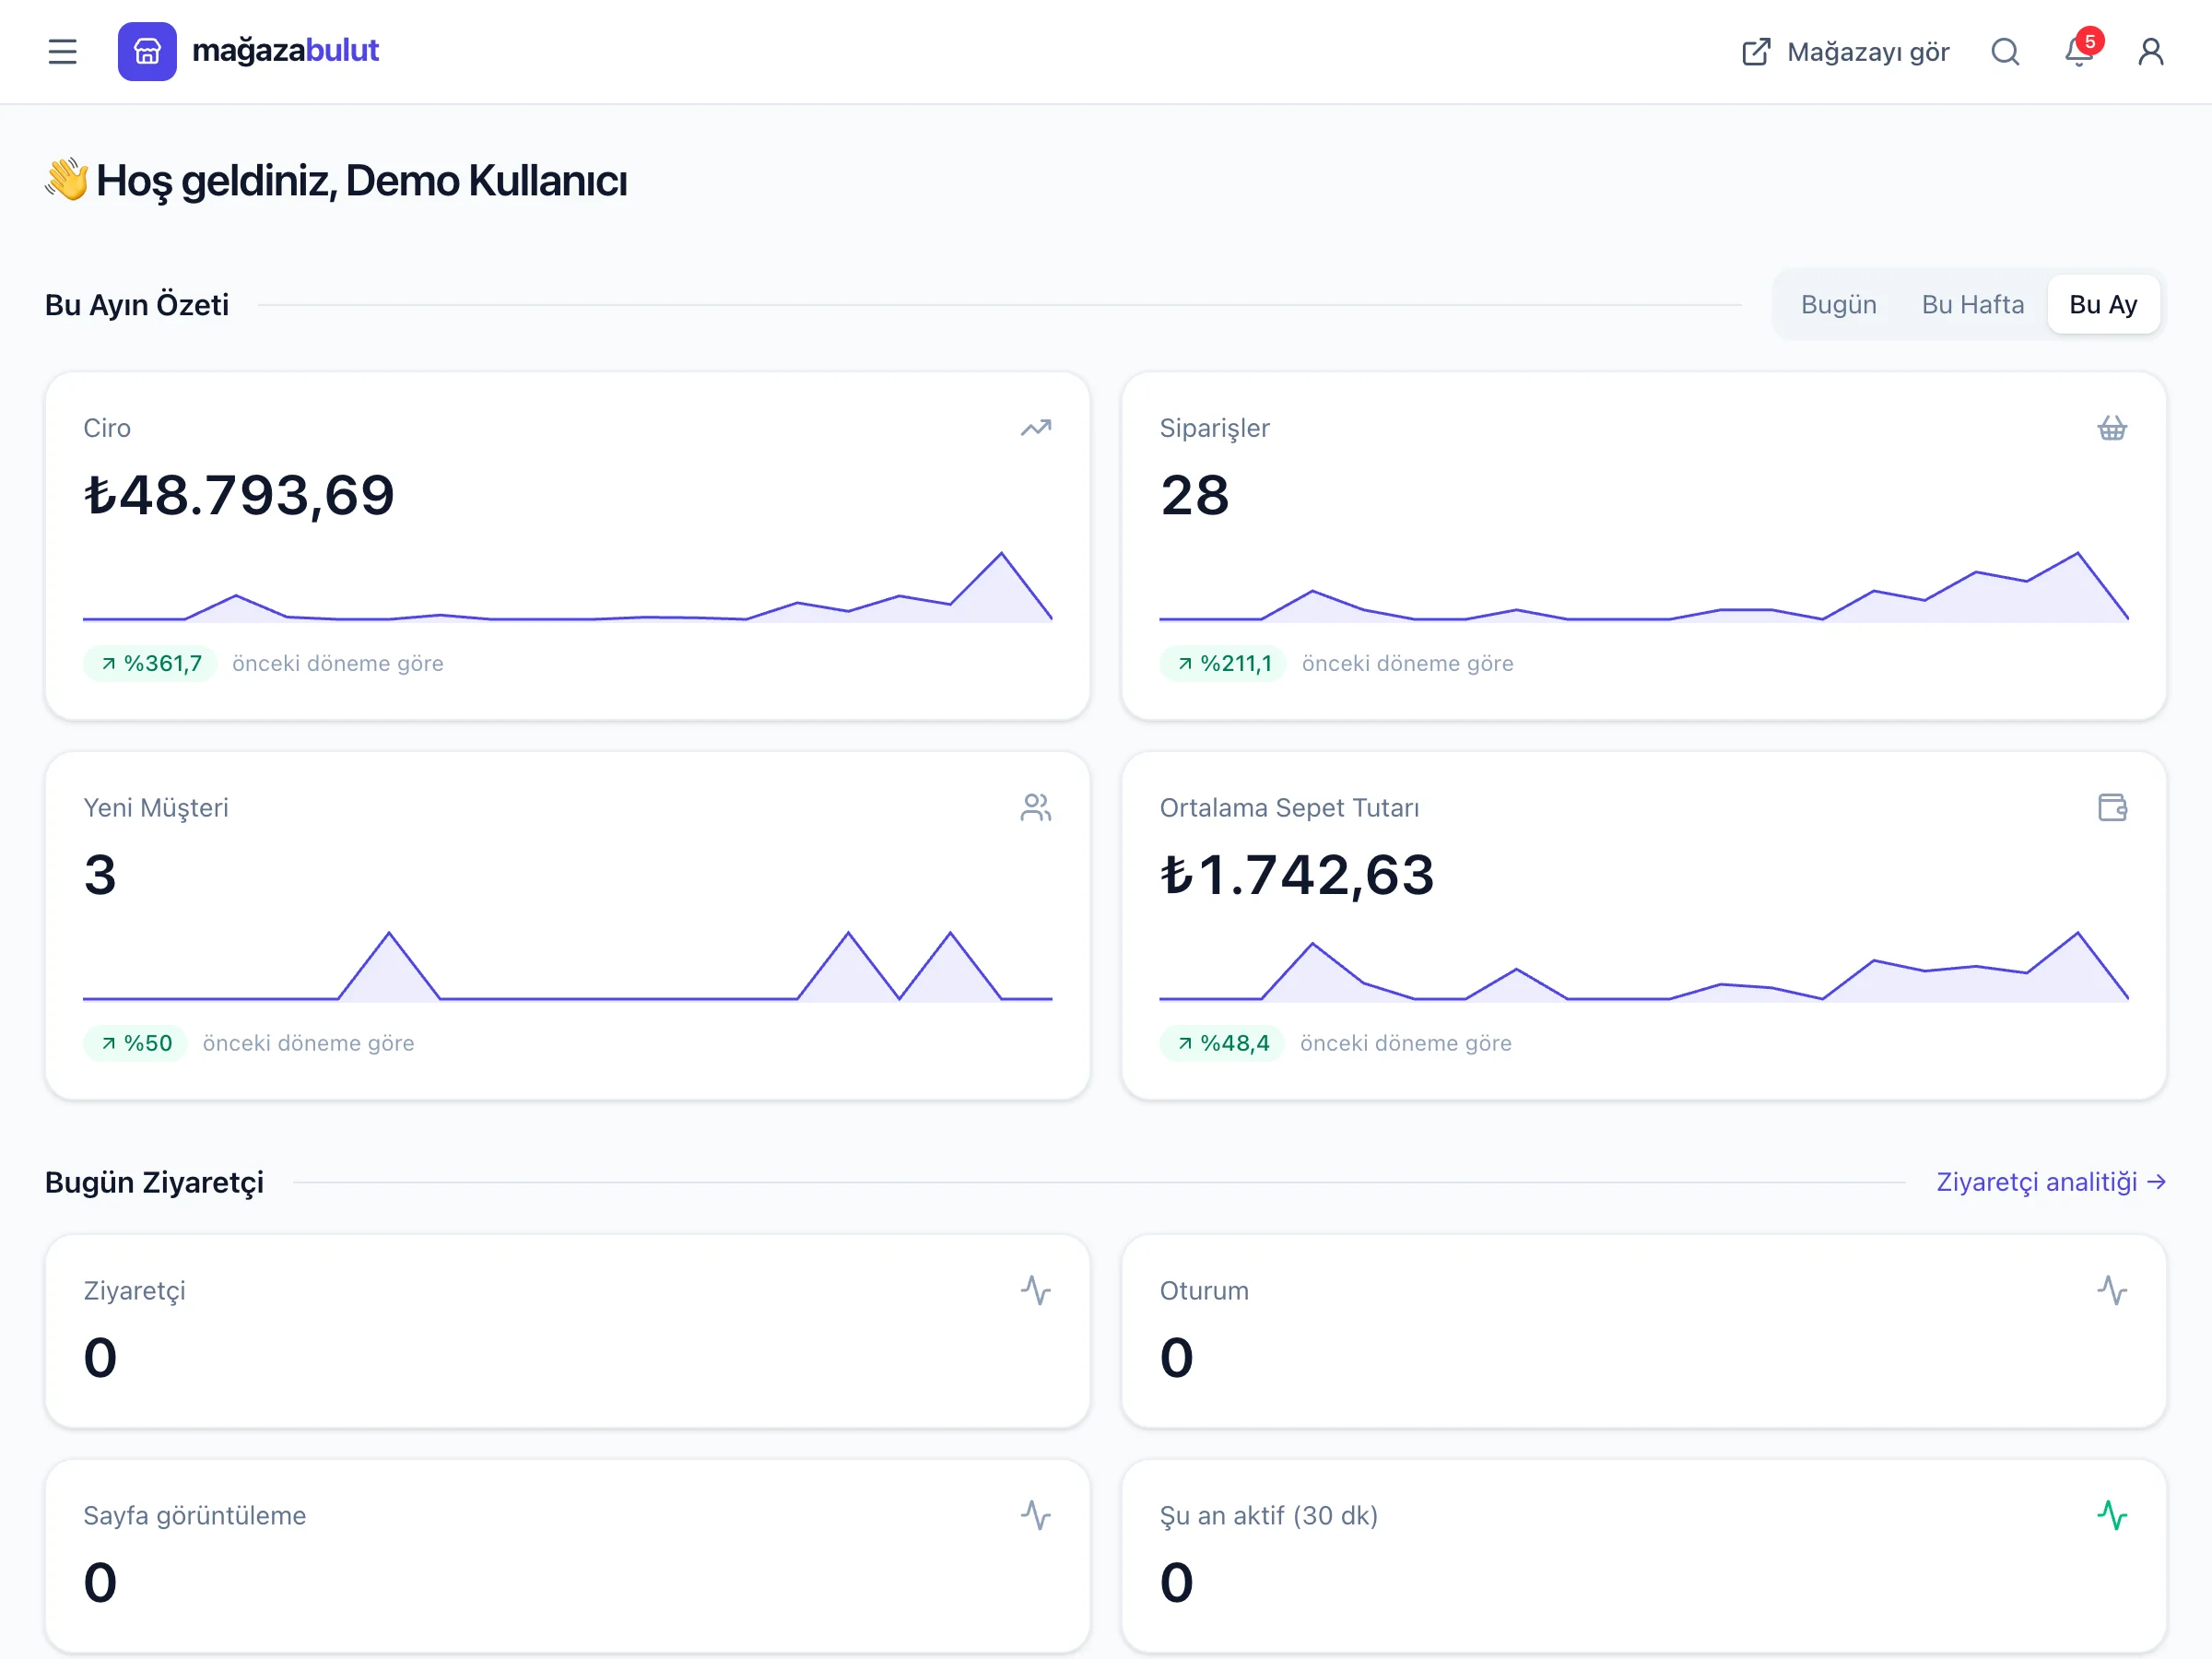Click the Ciro sparkline chart
The image size is (2212, 1659).
coord(567,586)
